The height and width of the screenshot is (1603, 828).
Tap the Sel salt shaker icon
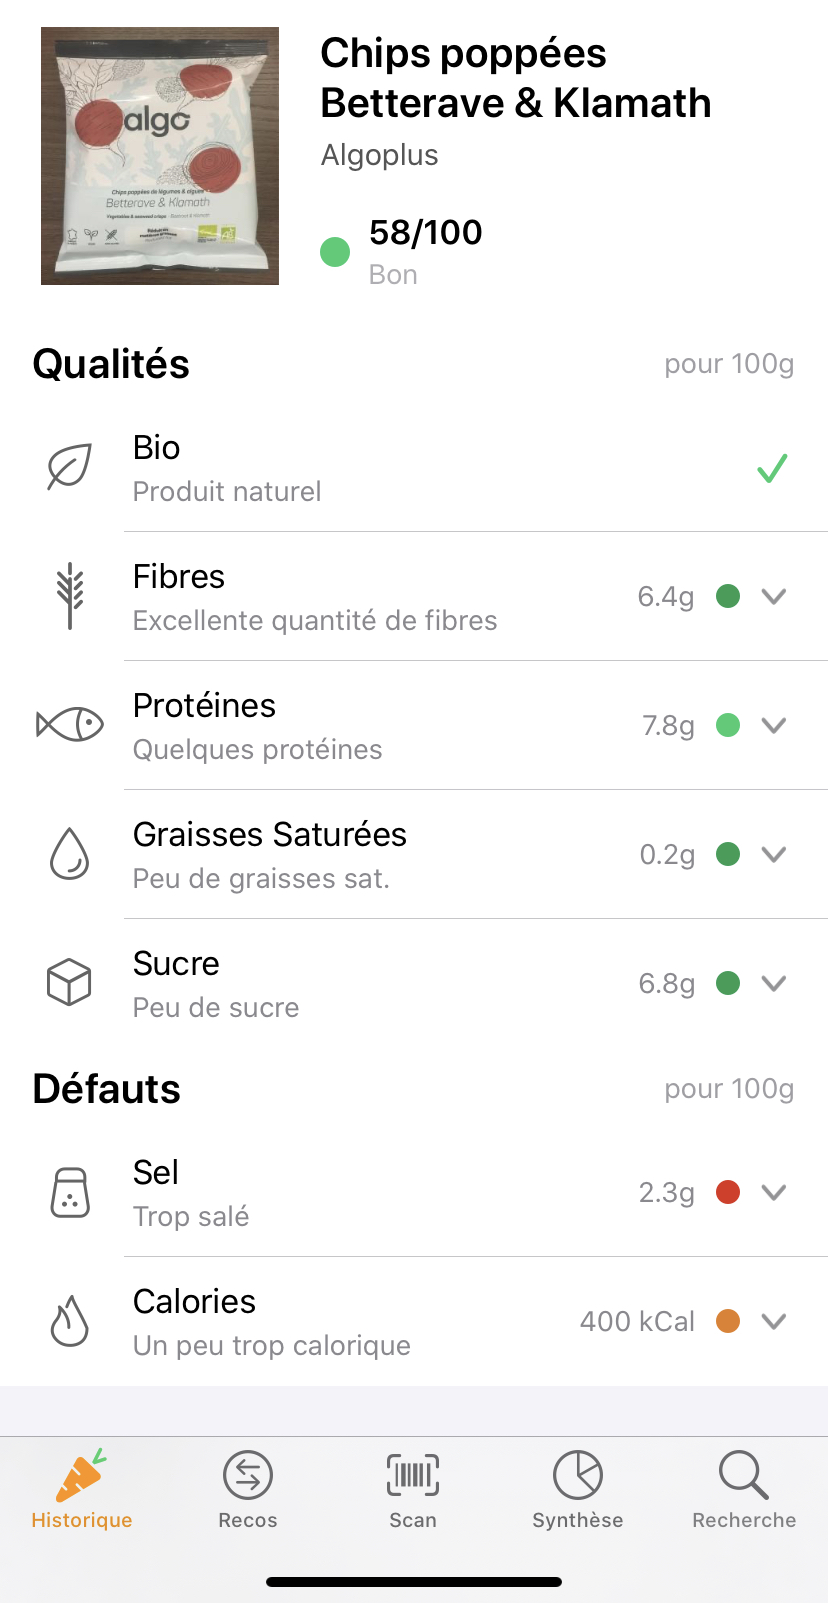click(70, 1192)
